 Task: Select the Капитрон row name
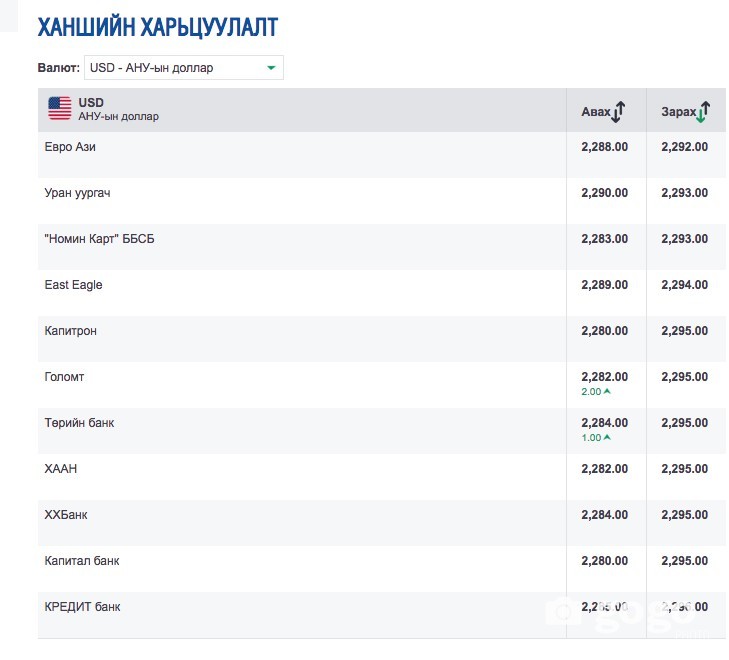point(71,331)
